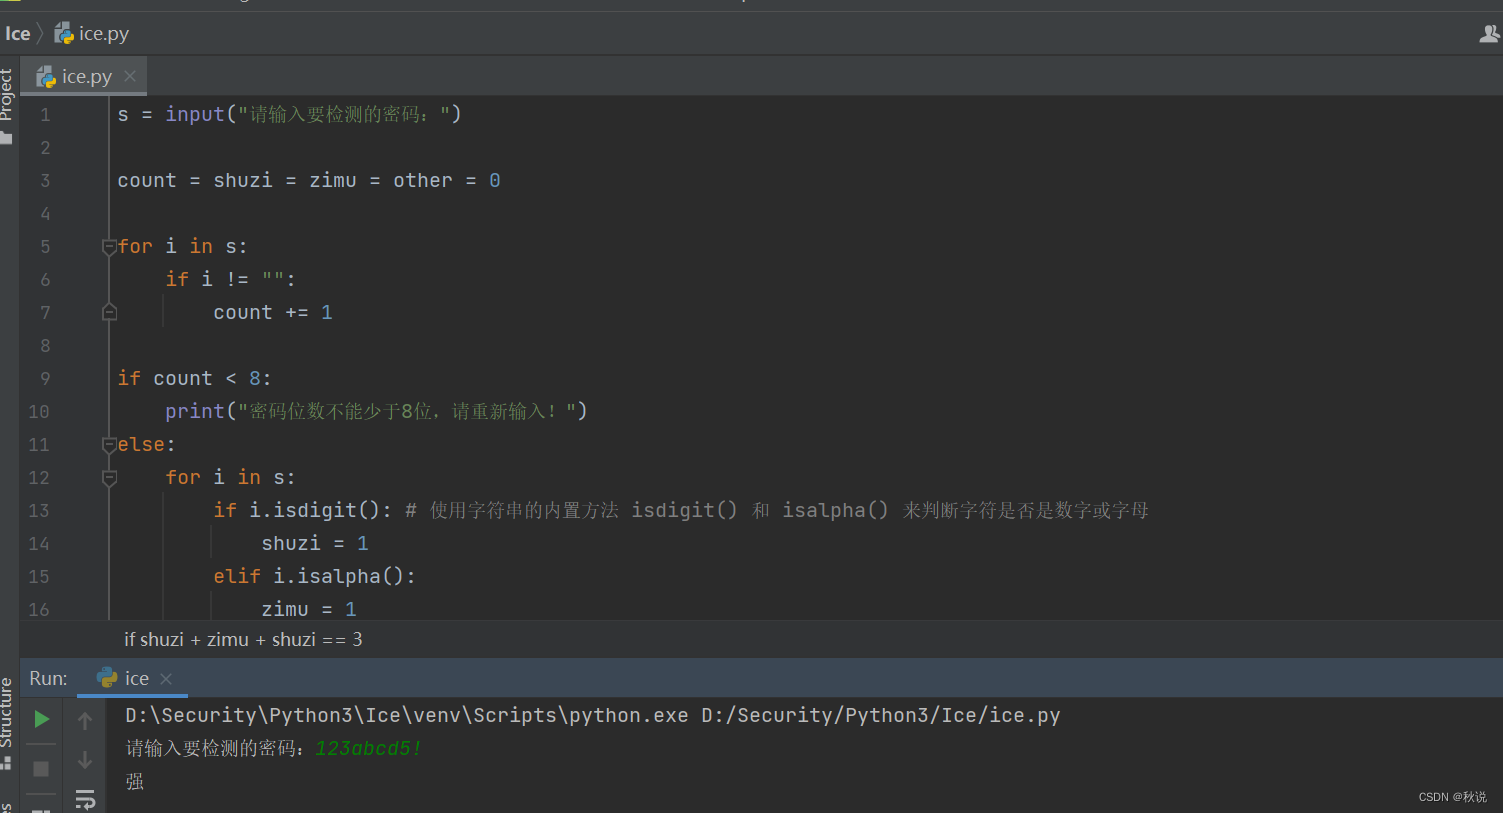Click the Structure icon in the left strip
Screen dimensions: 1503x813
coord(6,762)
